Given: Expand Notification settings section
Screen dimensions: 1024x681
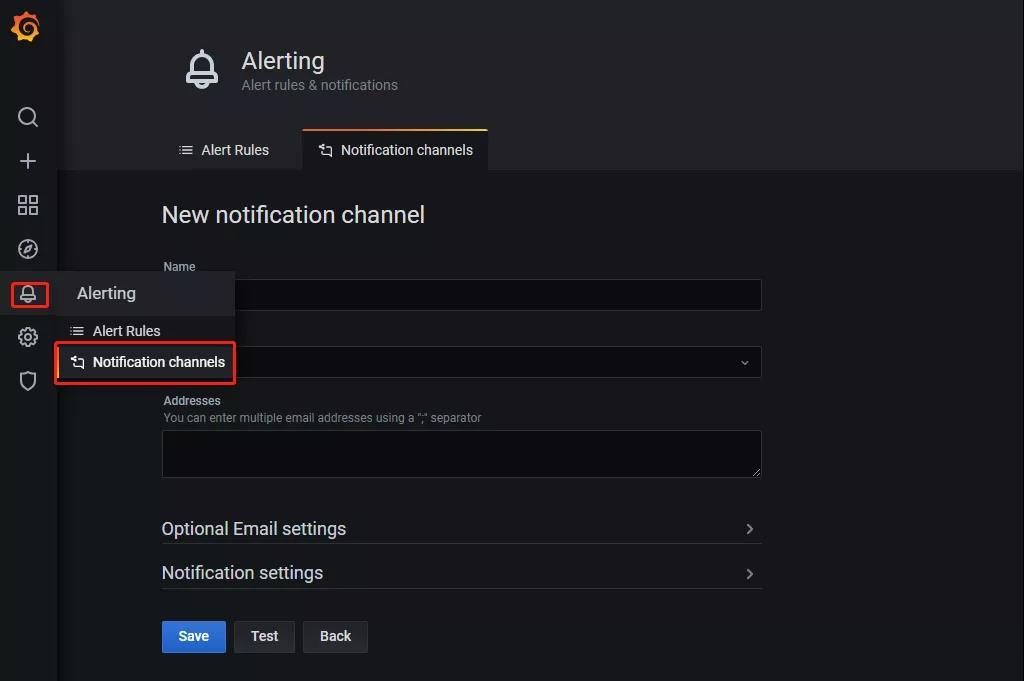Looking at the screenshot, I should click(461, 573).
